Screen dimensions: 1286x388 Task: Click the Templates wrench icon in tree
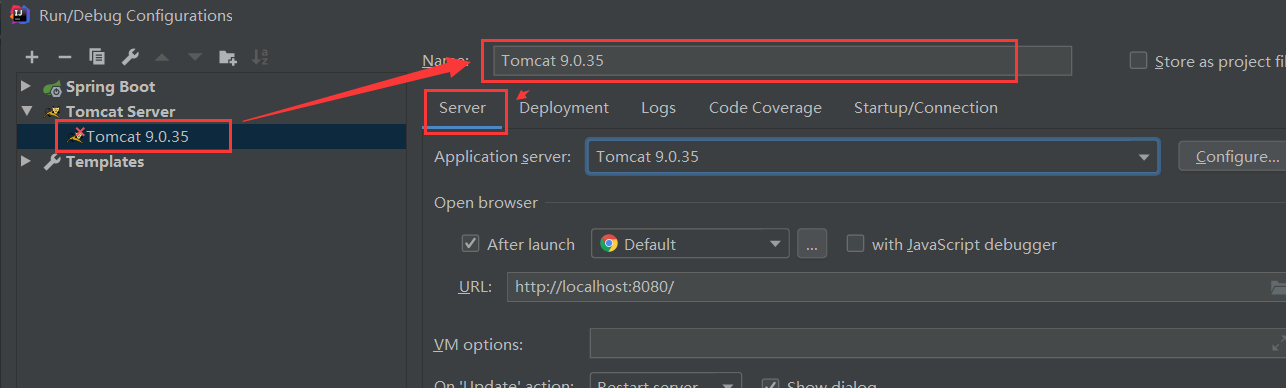coord(52,162)
